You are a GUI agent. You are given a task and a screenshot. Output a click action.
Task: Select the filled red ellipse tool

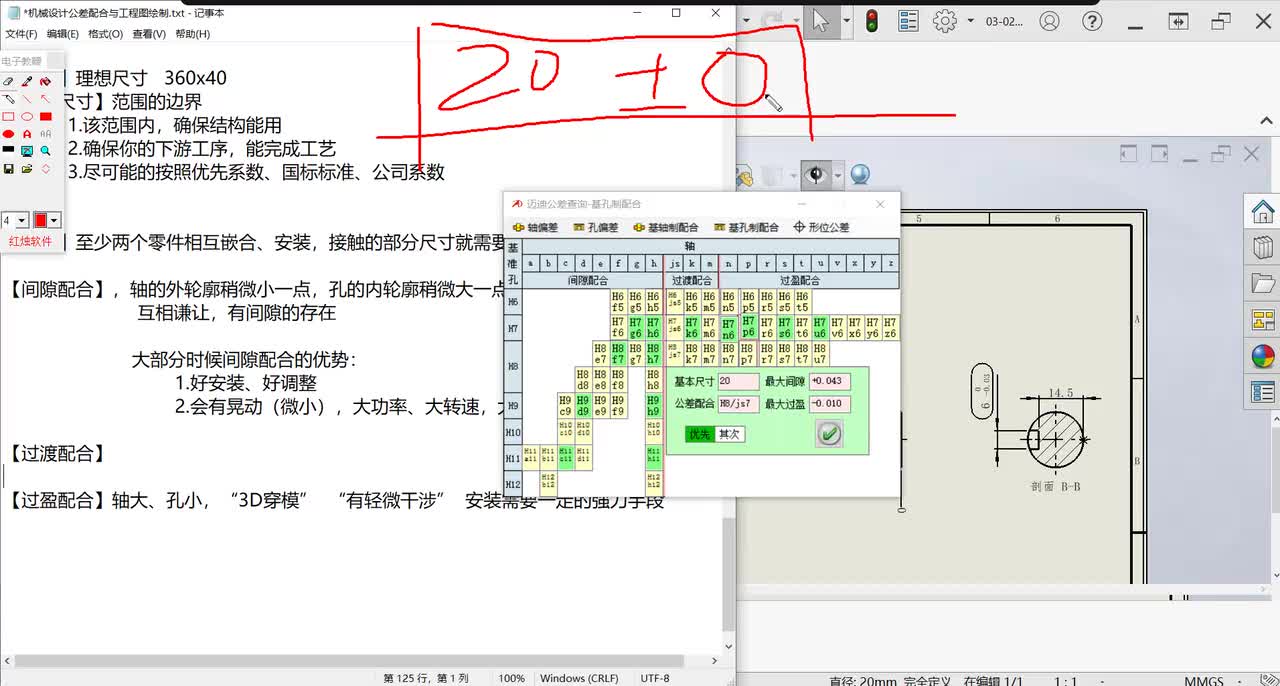click(x=8, y=133)
